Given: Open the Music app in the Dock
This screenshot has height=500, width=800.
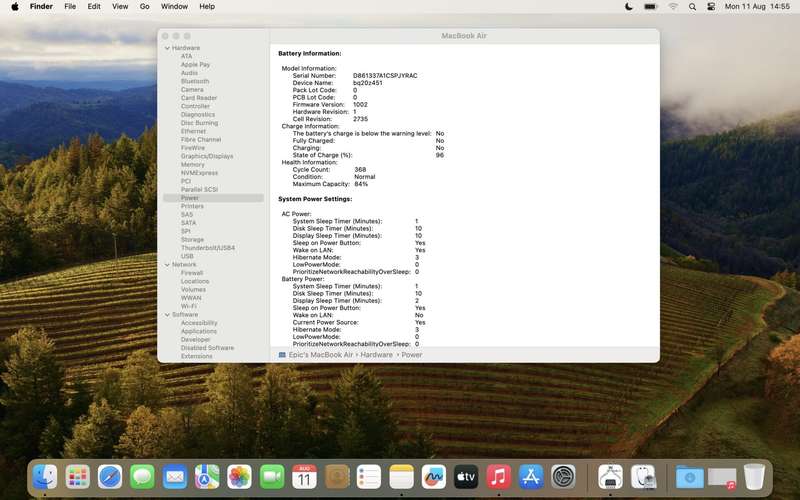Looking at the screenshot, I should coord(498,477).
